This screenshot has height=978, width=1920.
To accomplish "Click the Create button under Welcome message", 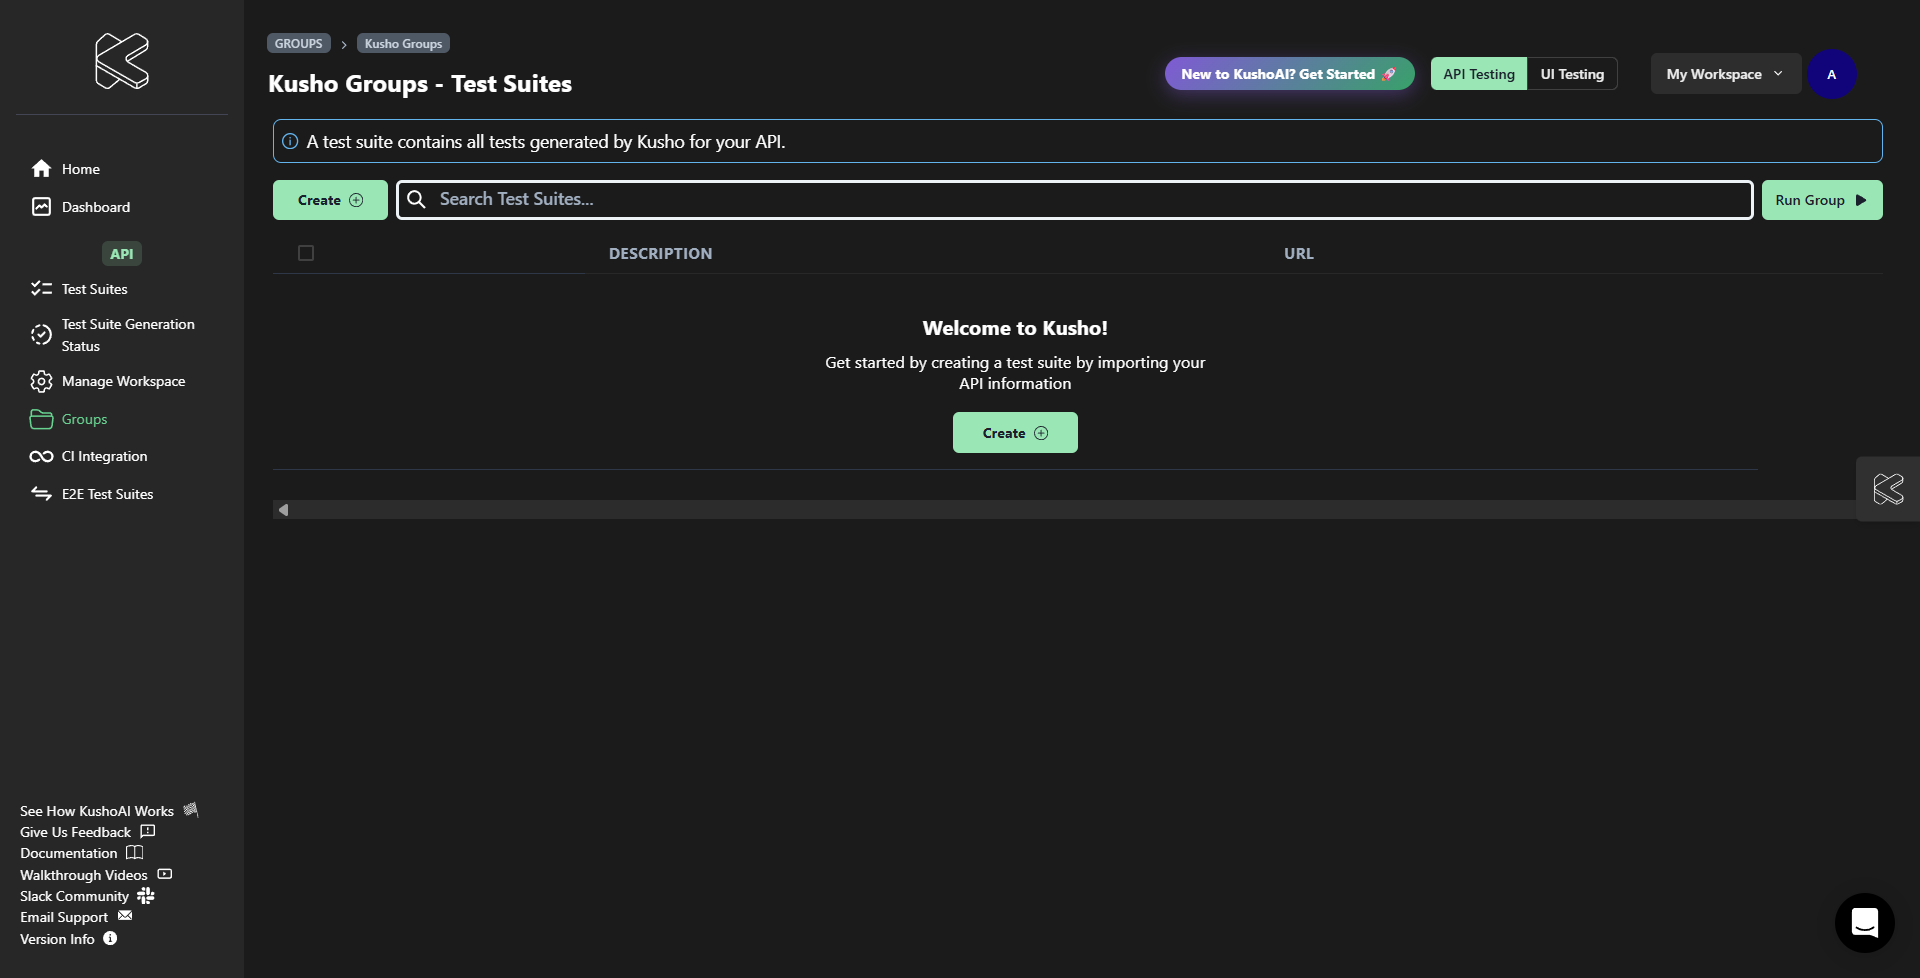I will pos(1014,433).
